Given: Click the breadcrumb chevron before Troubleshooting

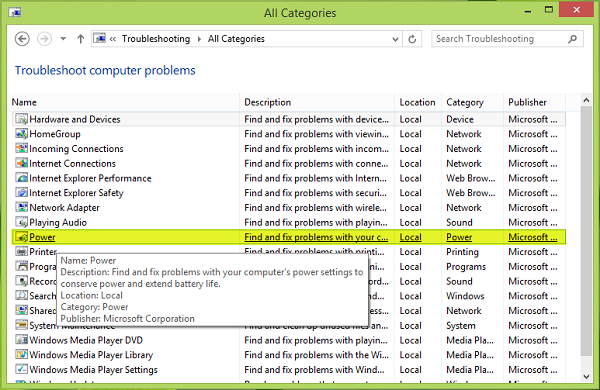Looking at the screenshot, I should point(112,39).
